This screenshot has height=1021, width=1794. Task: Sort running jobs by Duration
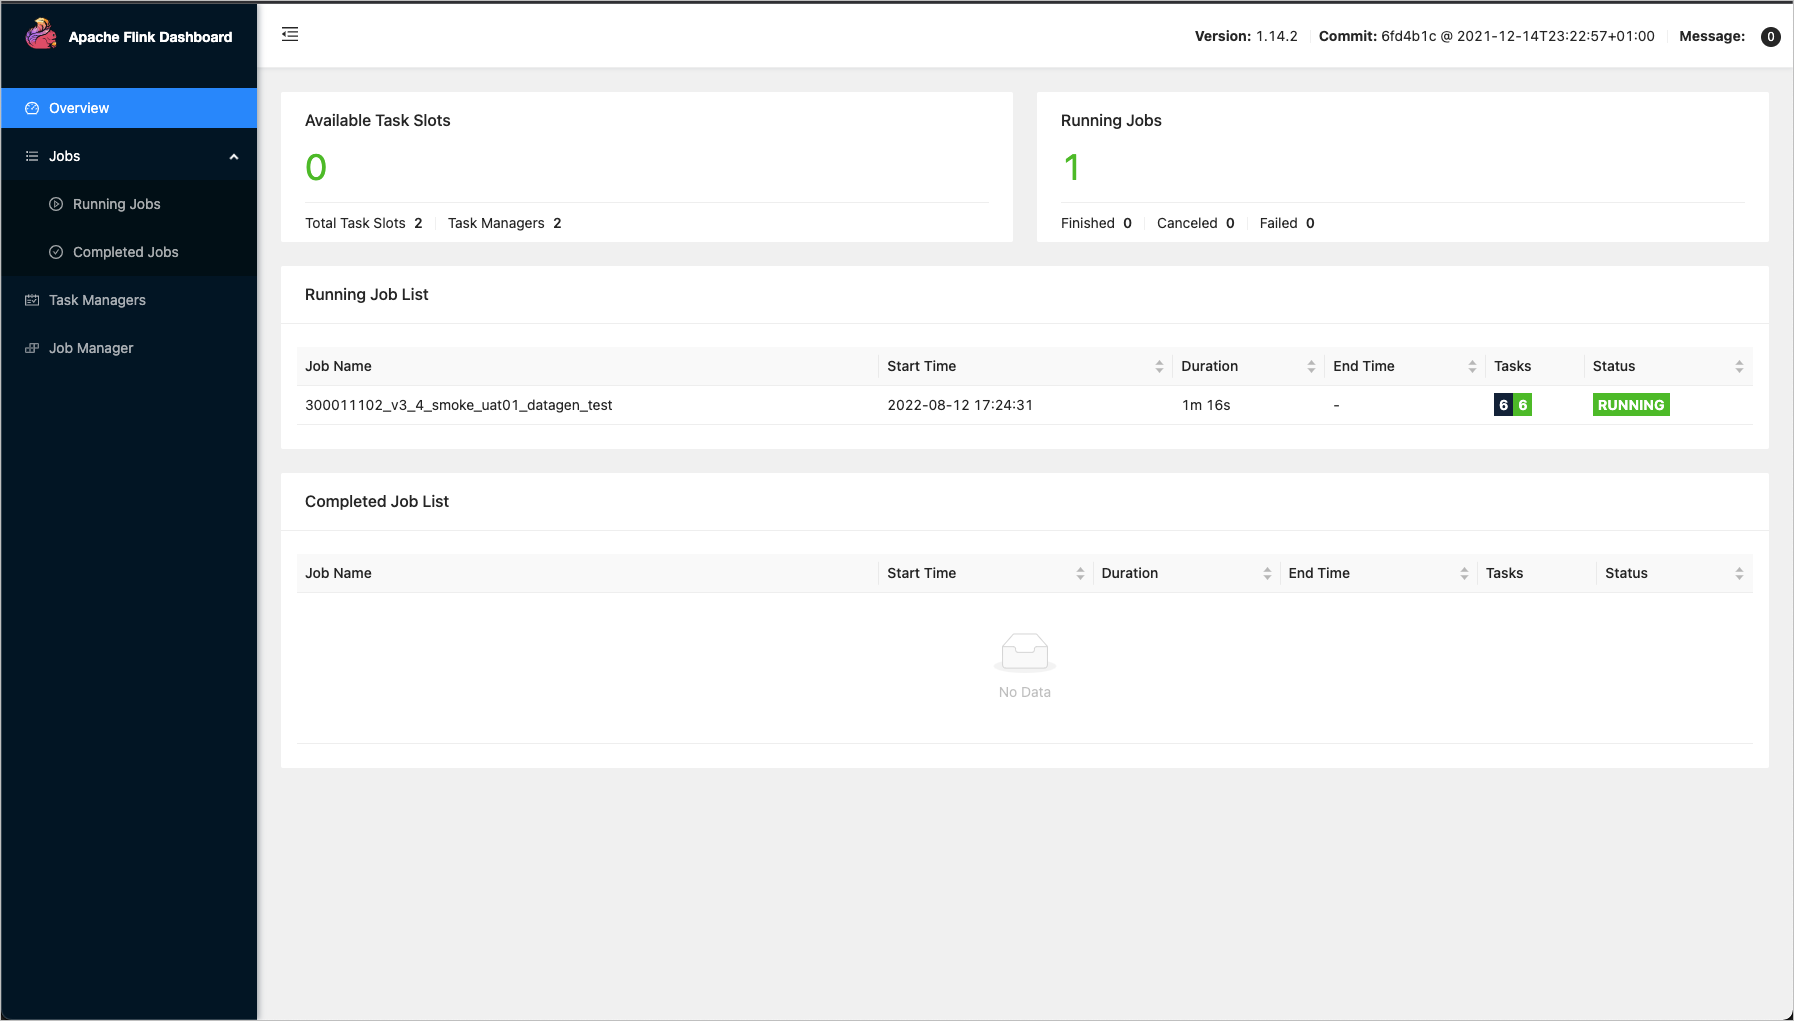pos(1311,367)
